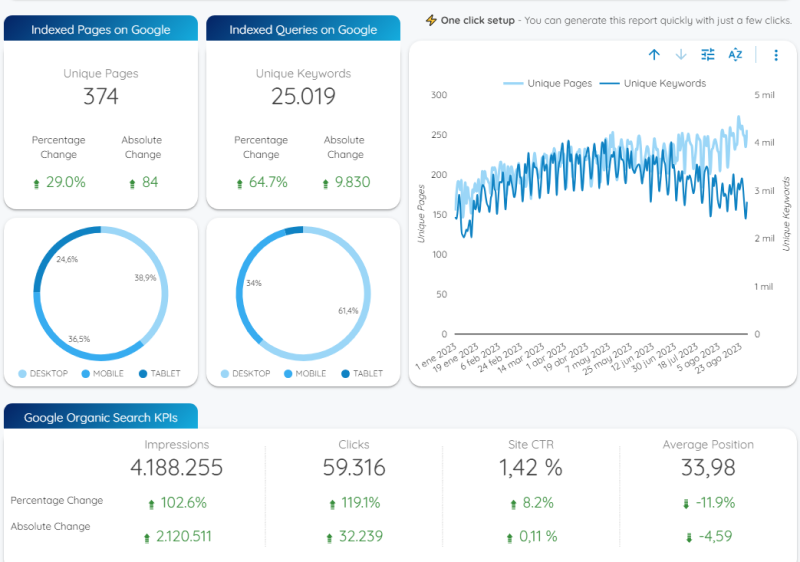The width and height of the screenshot is (800, 562).
Task: Click the Clicks 119.1% change value
Action: coord(361,503)
